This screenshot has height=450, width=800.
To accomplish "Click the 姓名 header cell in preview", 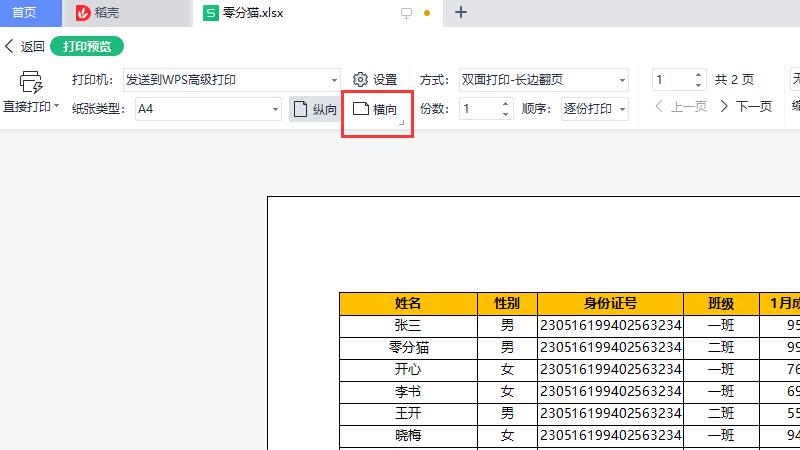I will (x=407, y=304).
